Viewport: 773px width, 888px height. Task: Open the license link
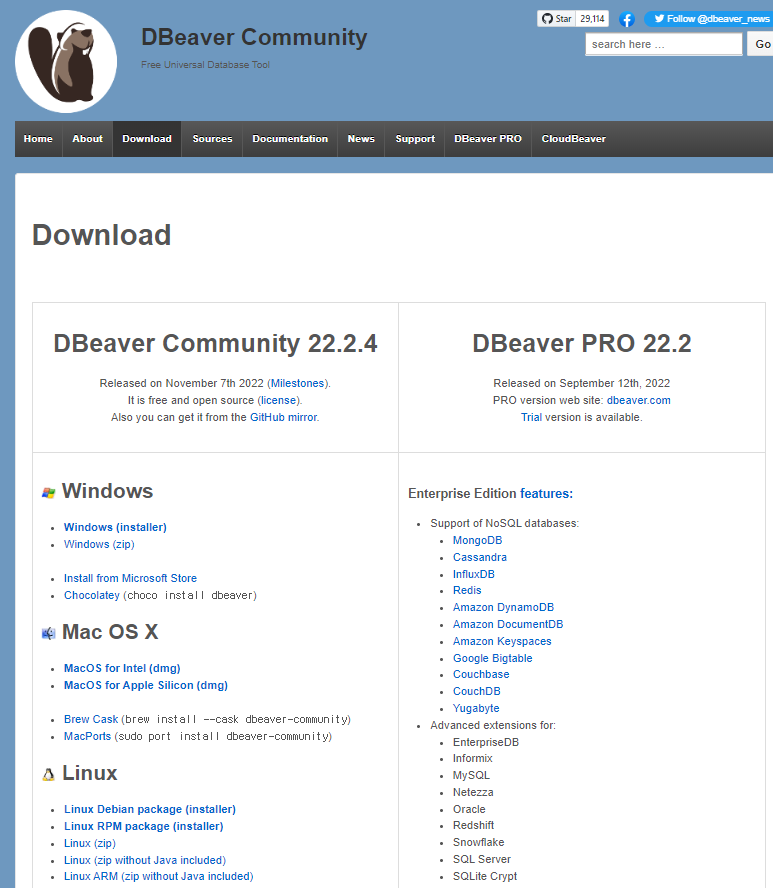click(278, 400)
